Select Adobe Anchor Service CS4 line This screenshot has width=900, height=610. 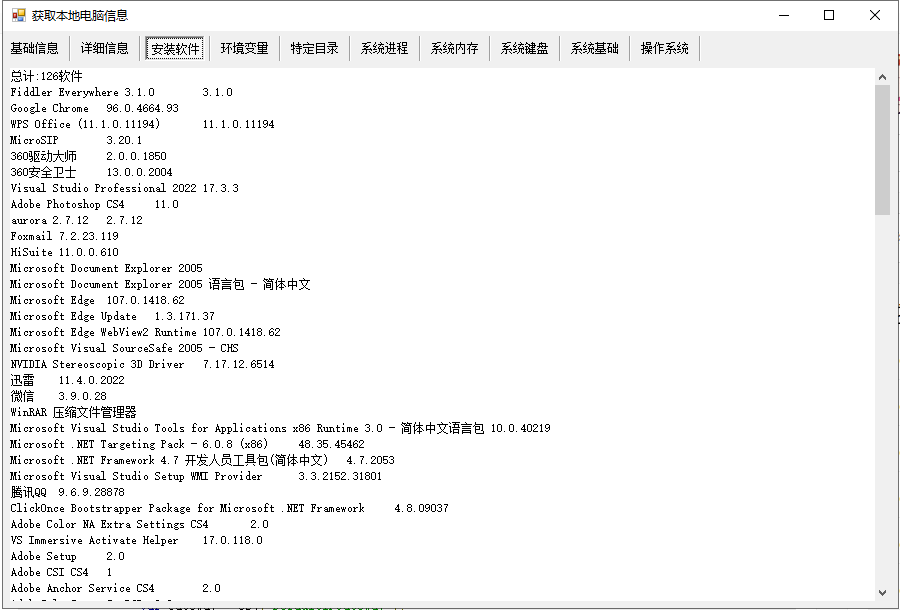(x=115, y=590)
